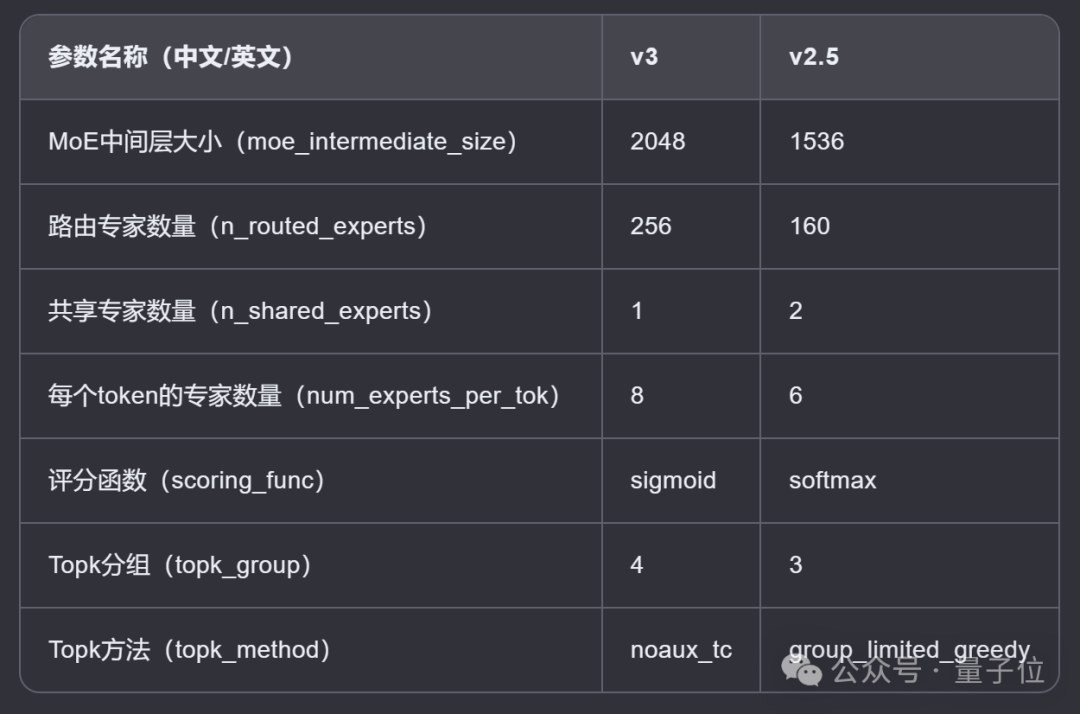Image resolution: width=1080 pixels, height=714 pixels.
Task: Select the v3 column header
Action: tap(644, 57)
